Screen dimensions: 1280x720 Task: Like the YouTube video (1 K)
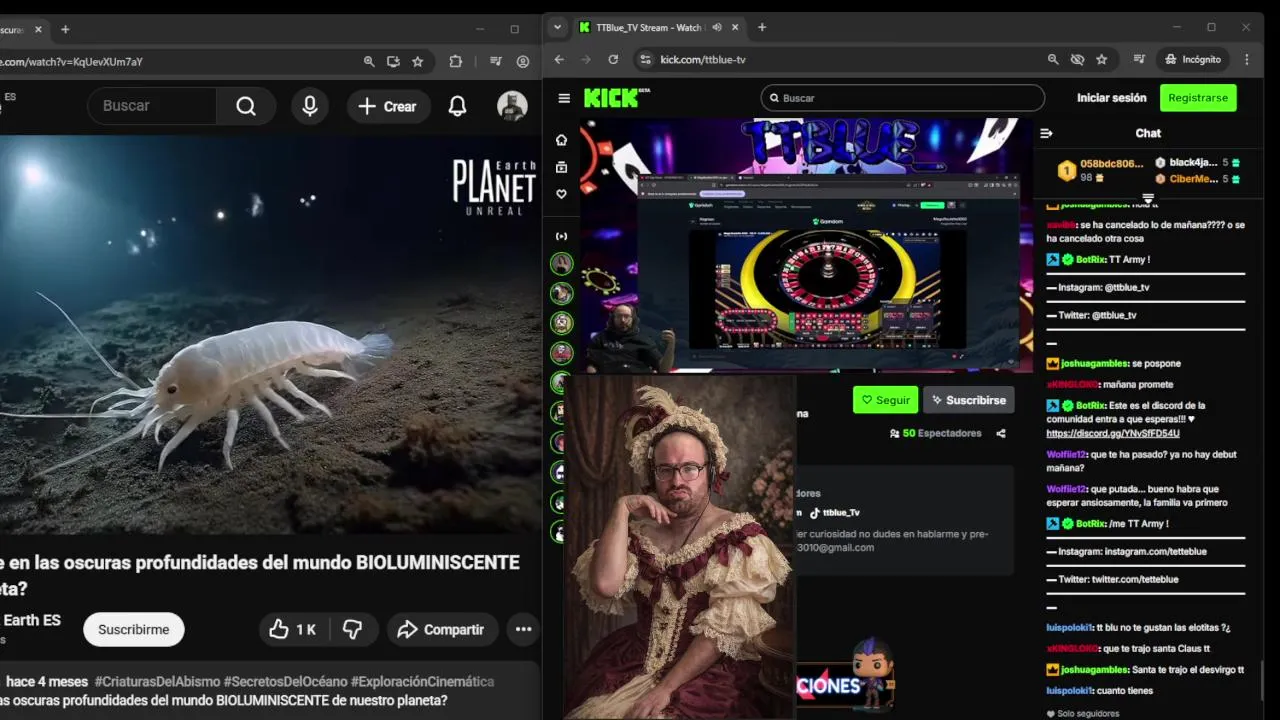[x=291, y=629]
